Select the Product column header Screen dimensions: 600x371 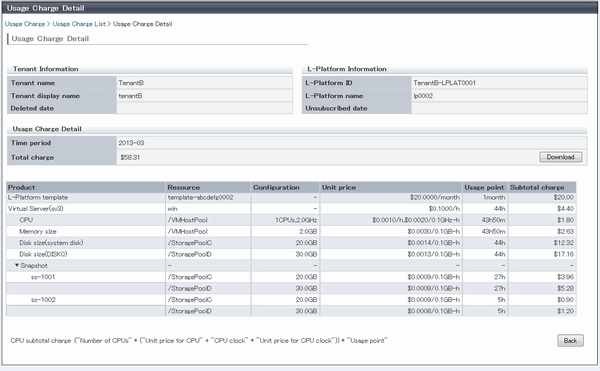point(86,187)
